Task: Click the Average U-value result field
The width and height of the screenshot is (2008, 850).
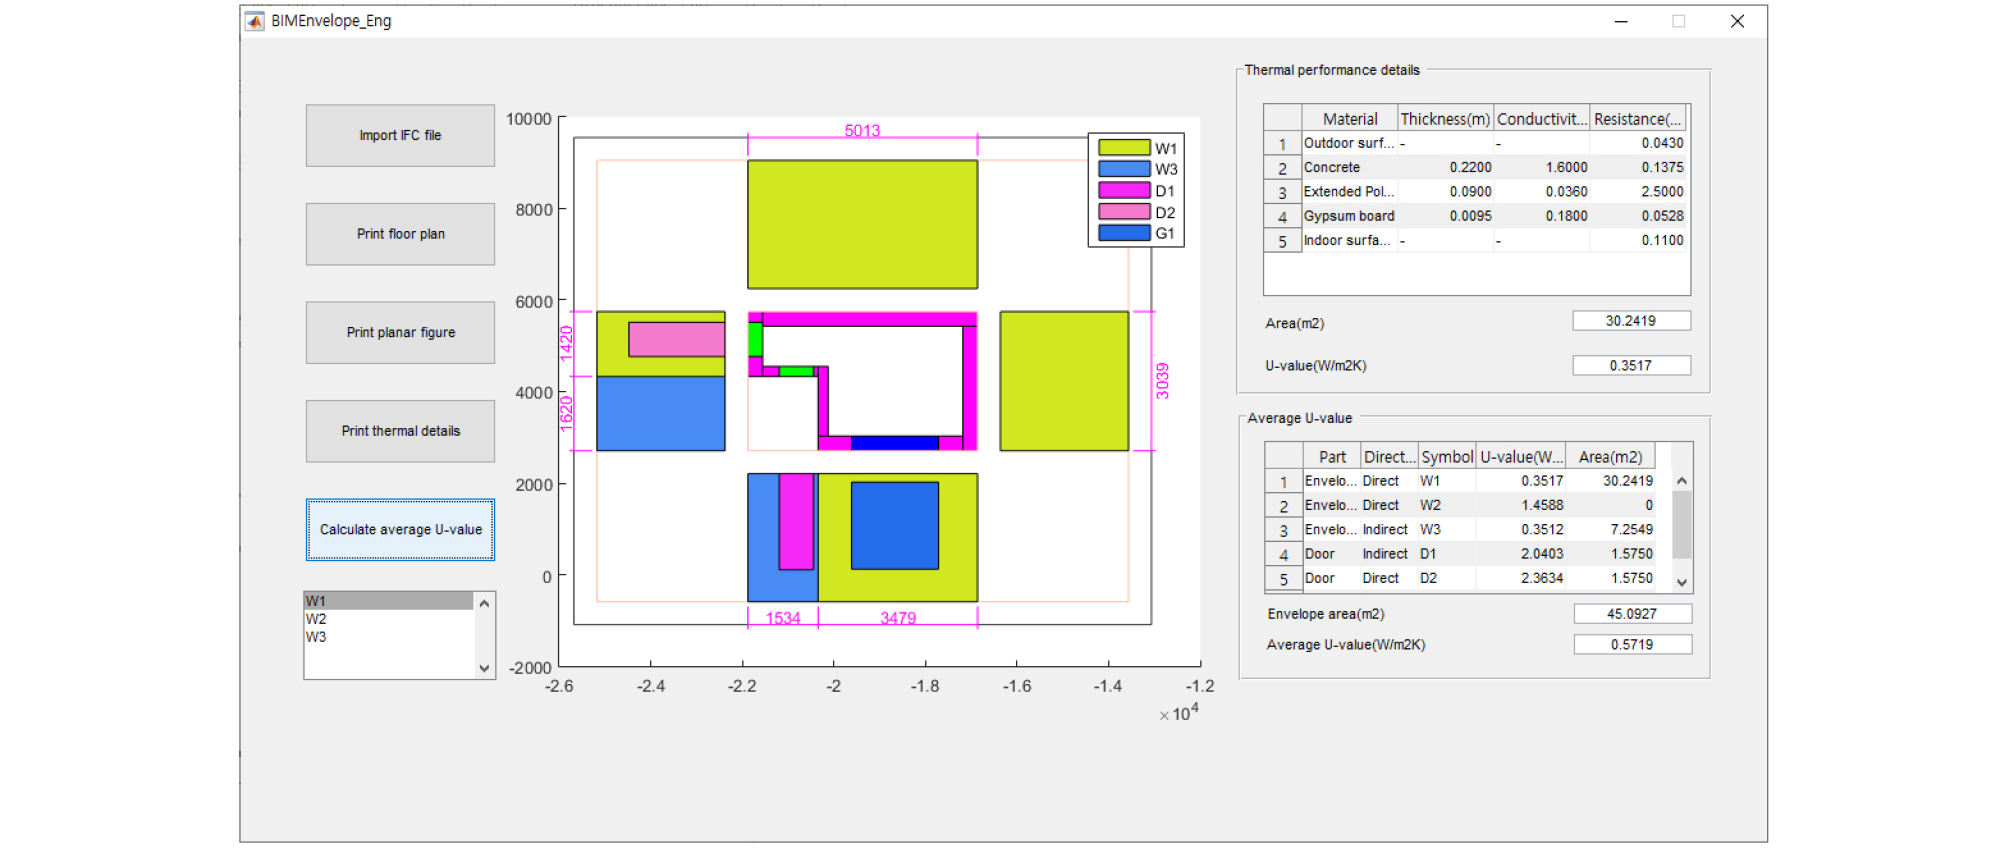Action: [1632, 645]
